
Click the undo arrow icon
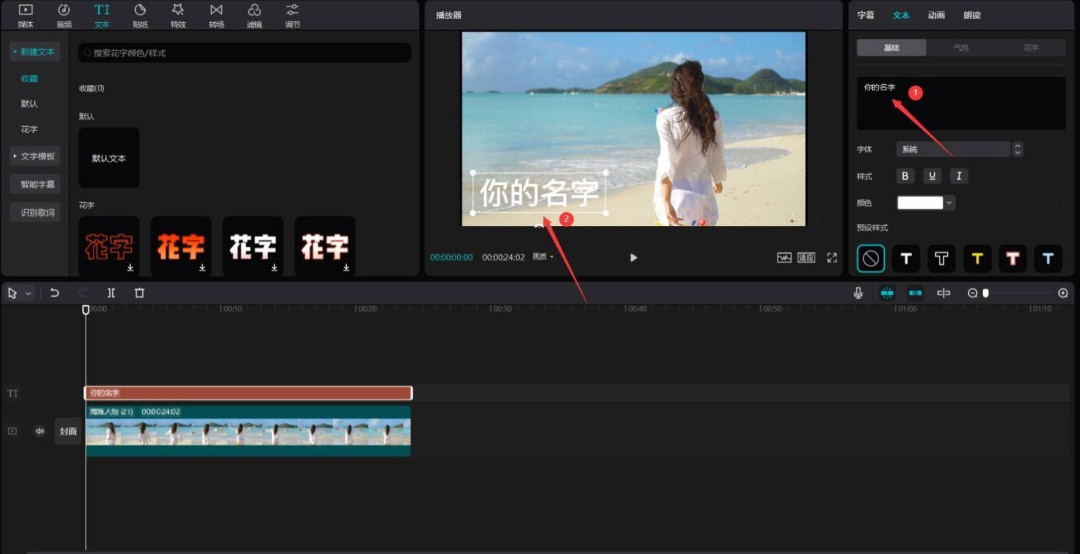point(55,293)
